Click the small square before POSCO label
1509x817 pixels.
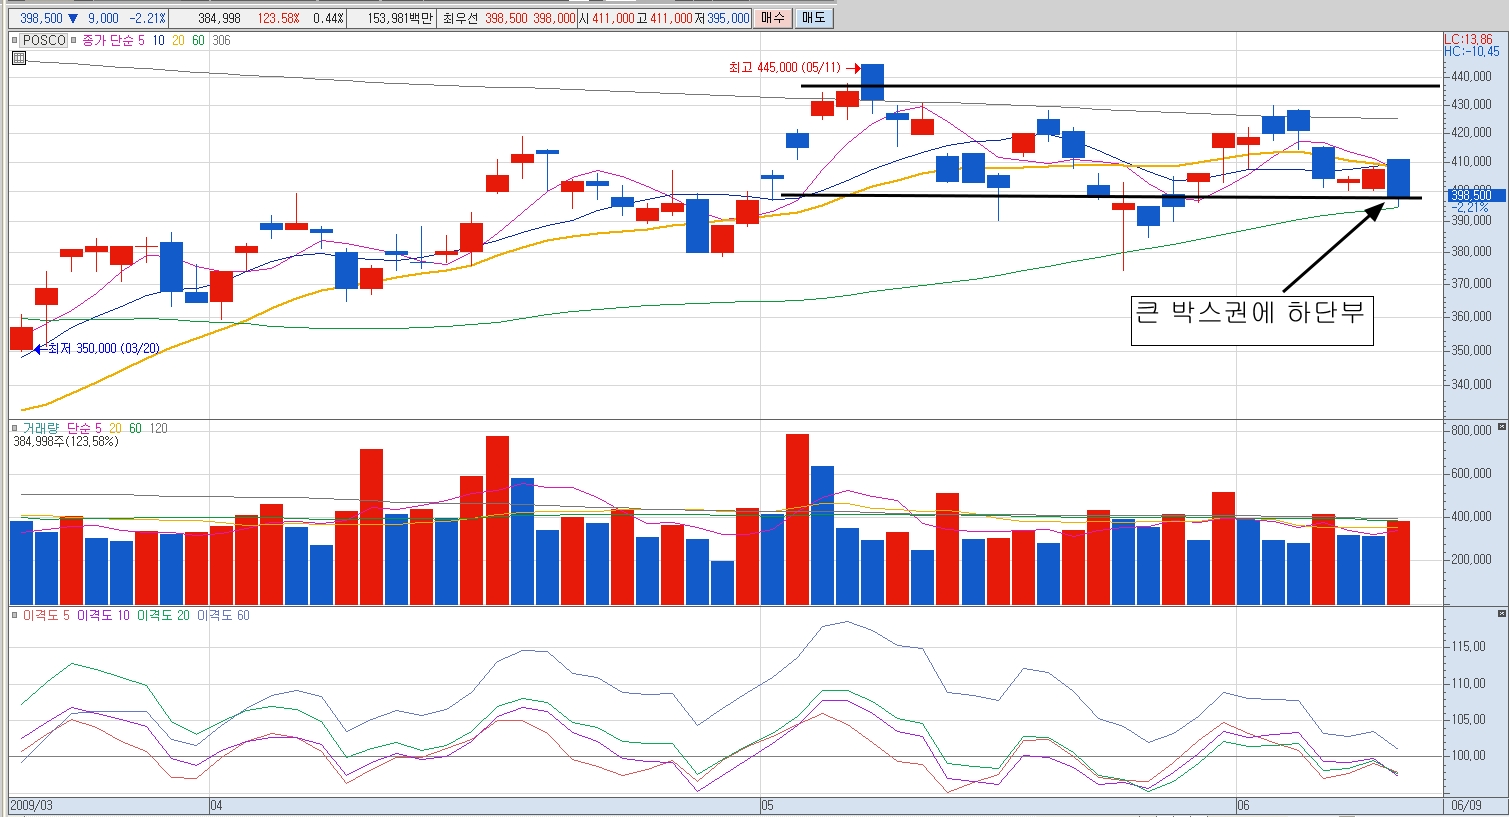(14, 41)
